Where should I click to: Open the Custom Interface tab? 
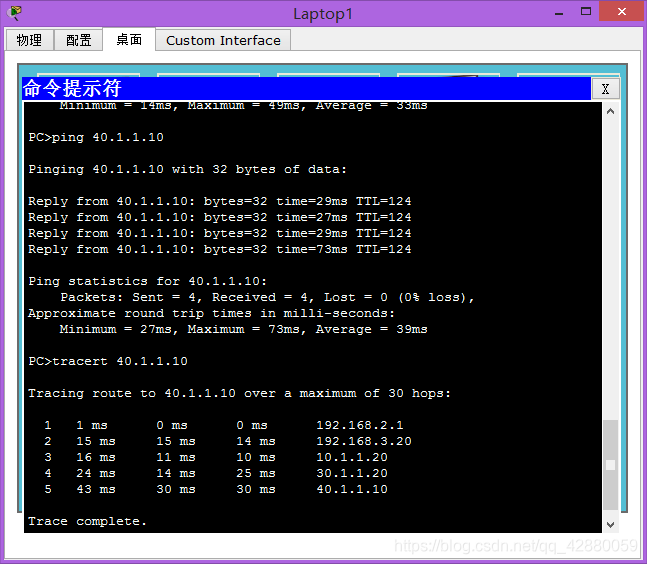[223, 40]
